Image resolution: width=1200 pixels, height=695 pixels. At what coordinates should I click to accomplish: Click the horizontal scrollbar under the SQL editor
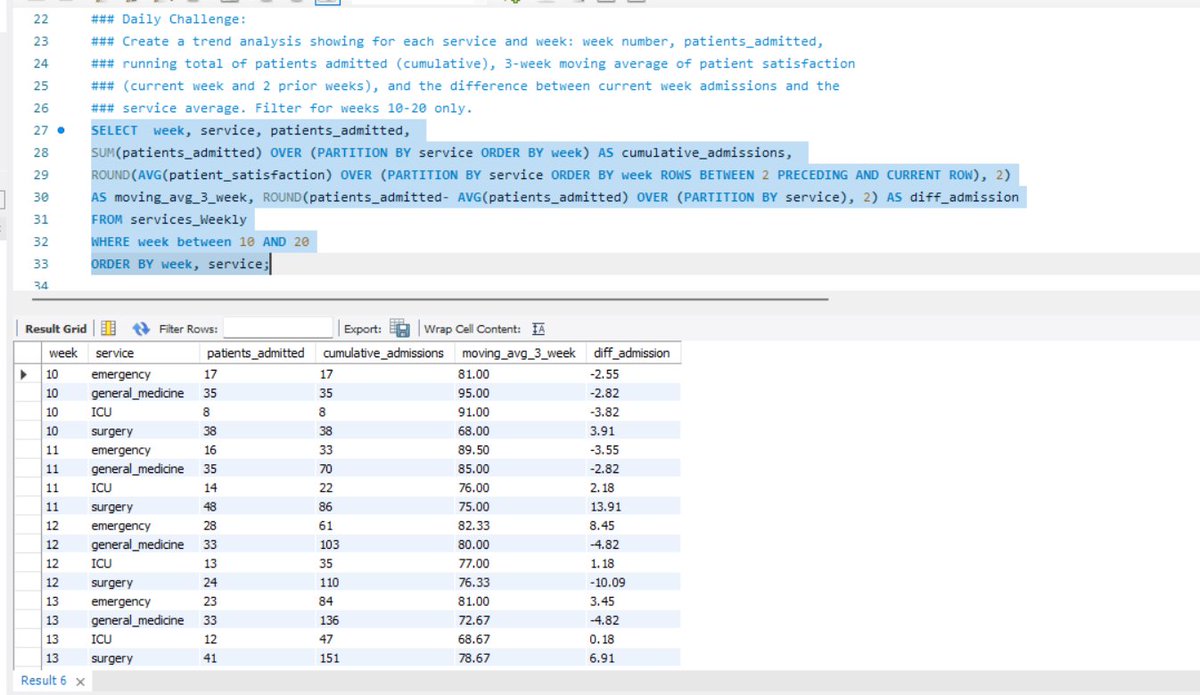[x=430, y=298]
